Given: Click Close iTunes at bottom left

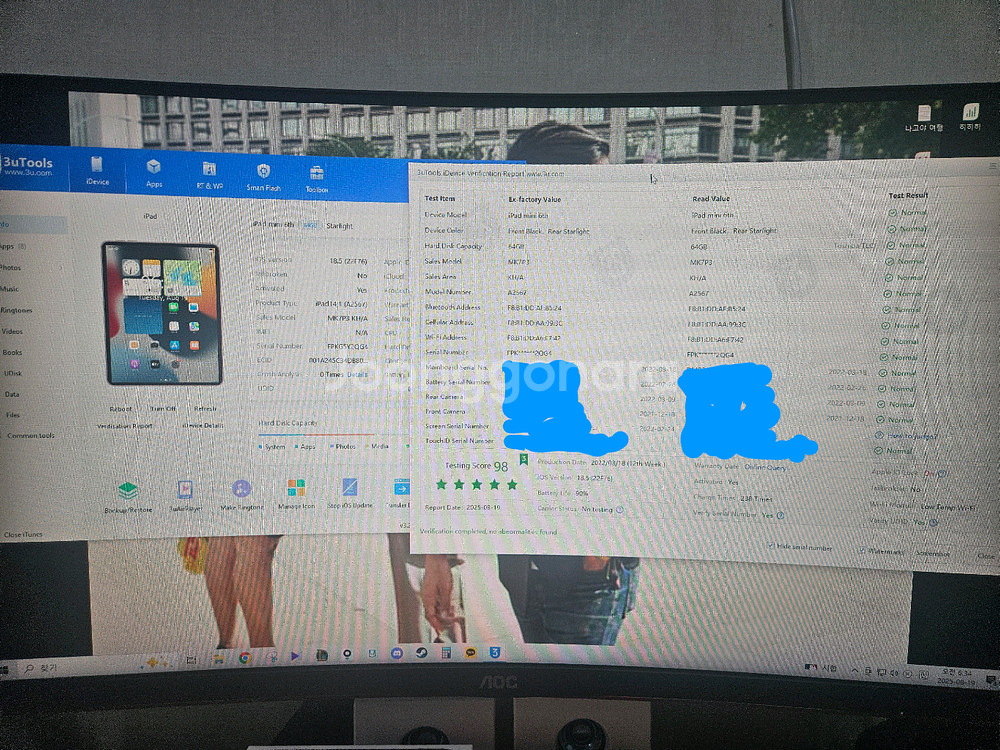Looking at the screenshot, I should [x=23, y=534].
